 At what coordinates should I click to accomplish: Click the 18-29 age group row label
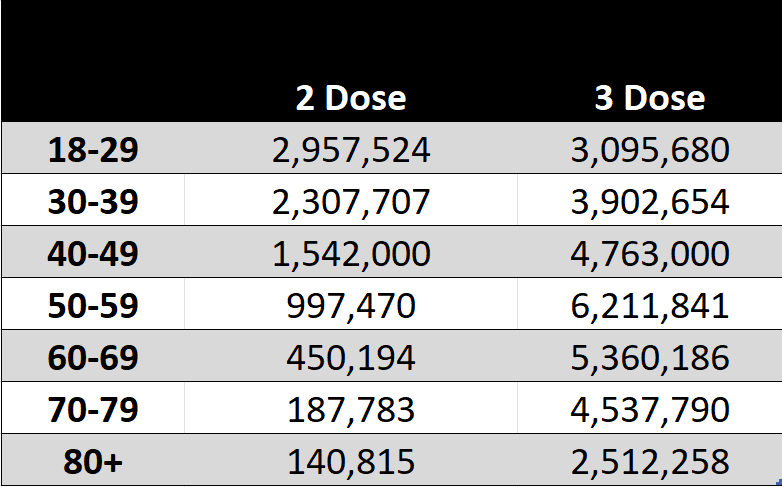click(93, 150)
